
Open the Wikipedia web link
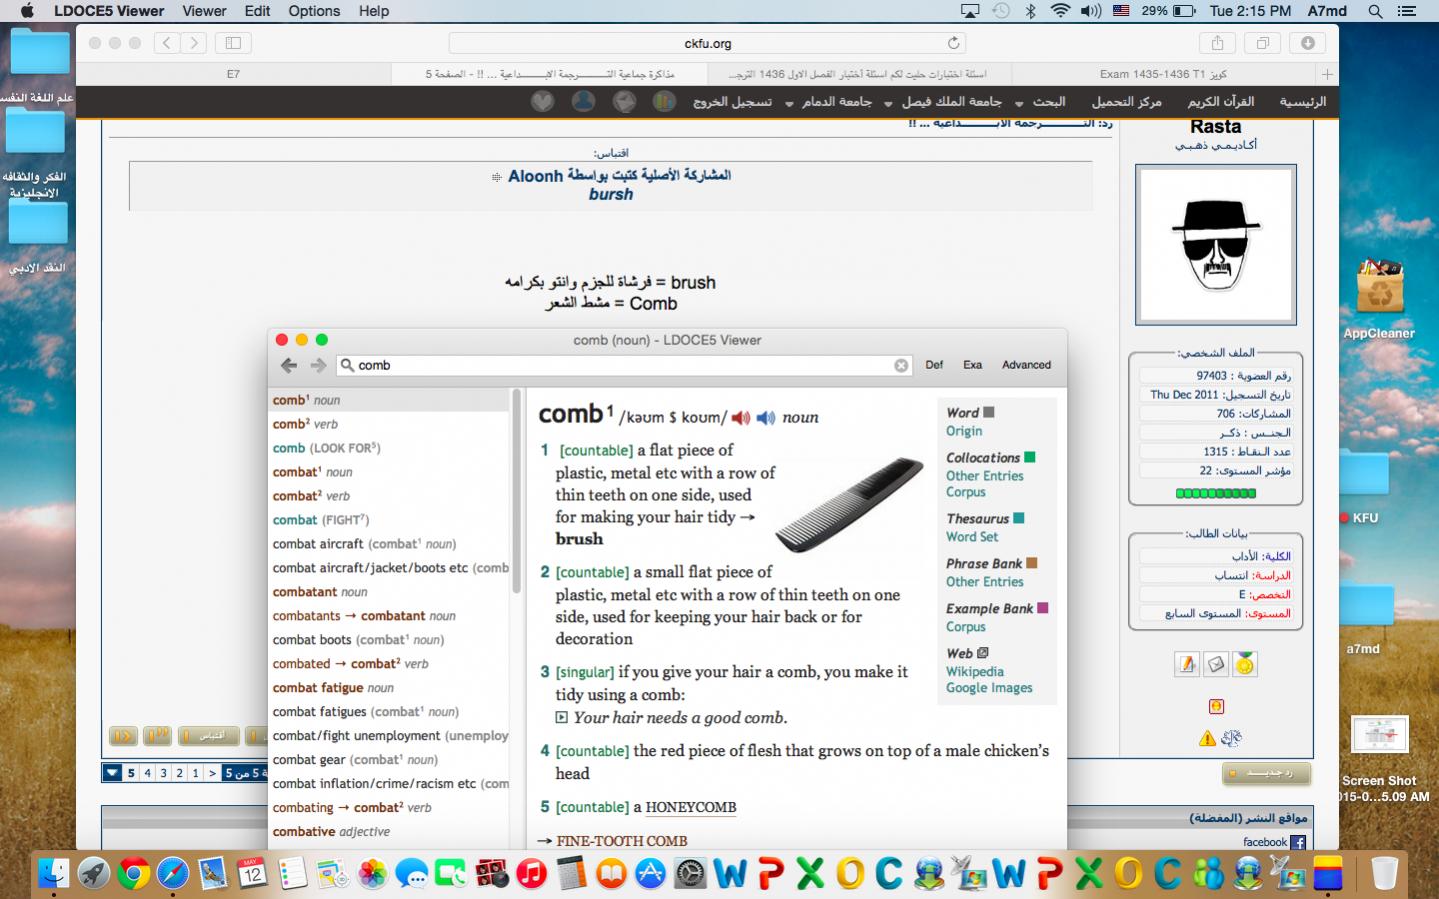(975, 672)
